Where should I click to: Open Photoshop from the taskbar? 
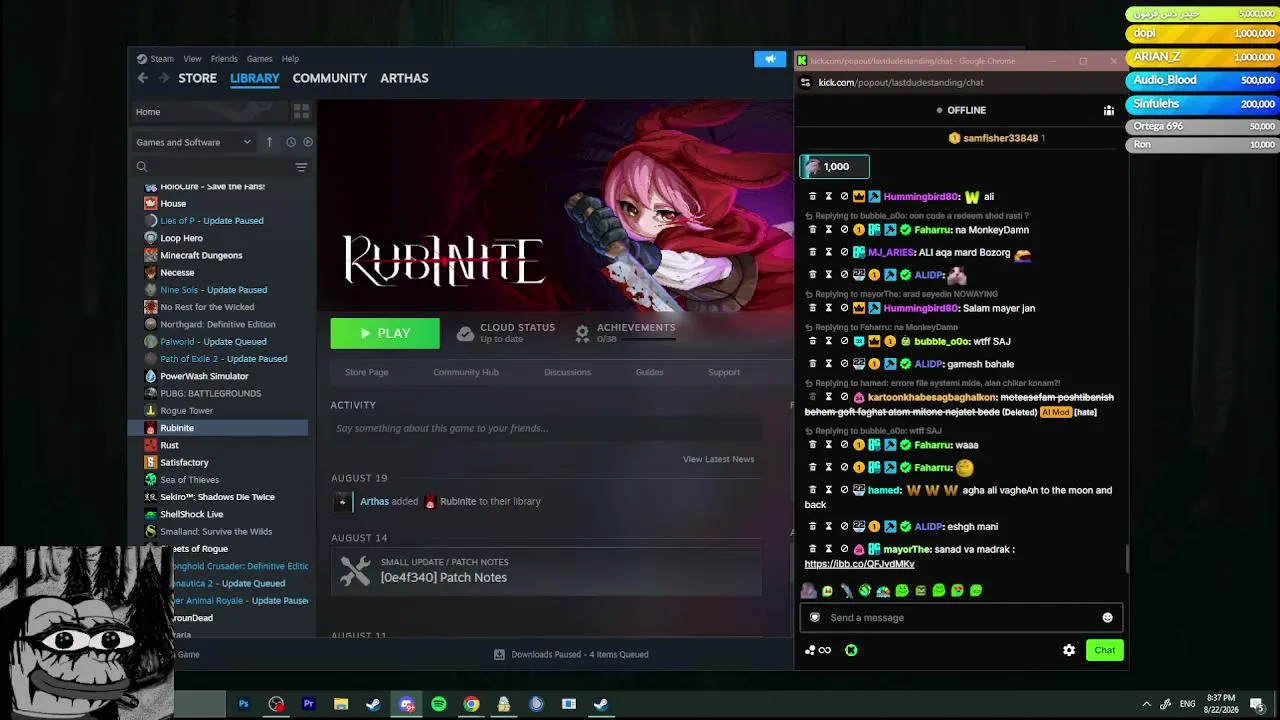[x=243, y=704]
